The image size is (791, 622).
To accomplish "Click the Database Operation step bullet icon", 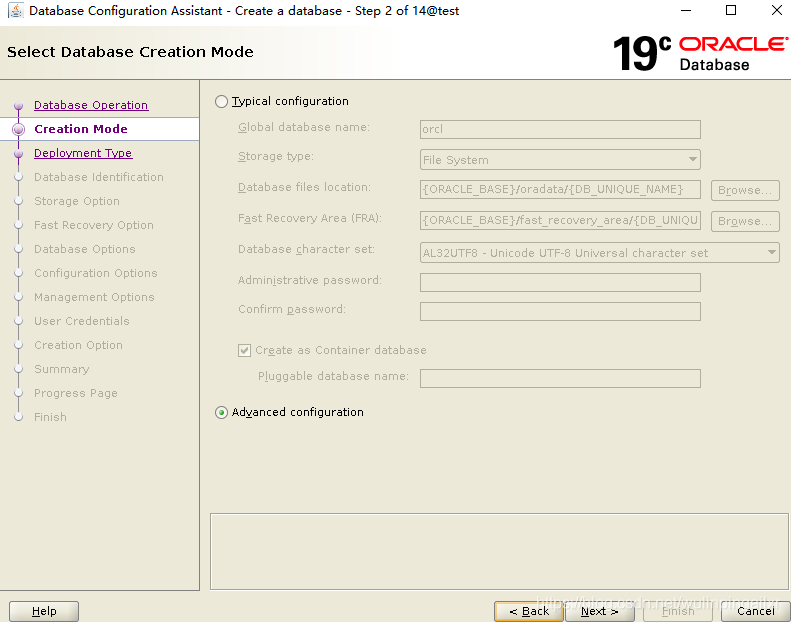I will click(x=19, y=105).
